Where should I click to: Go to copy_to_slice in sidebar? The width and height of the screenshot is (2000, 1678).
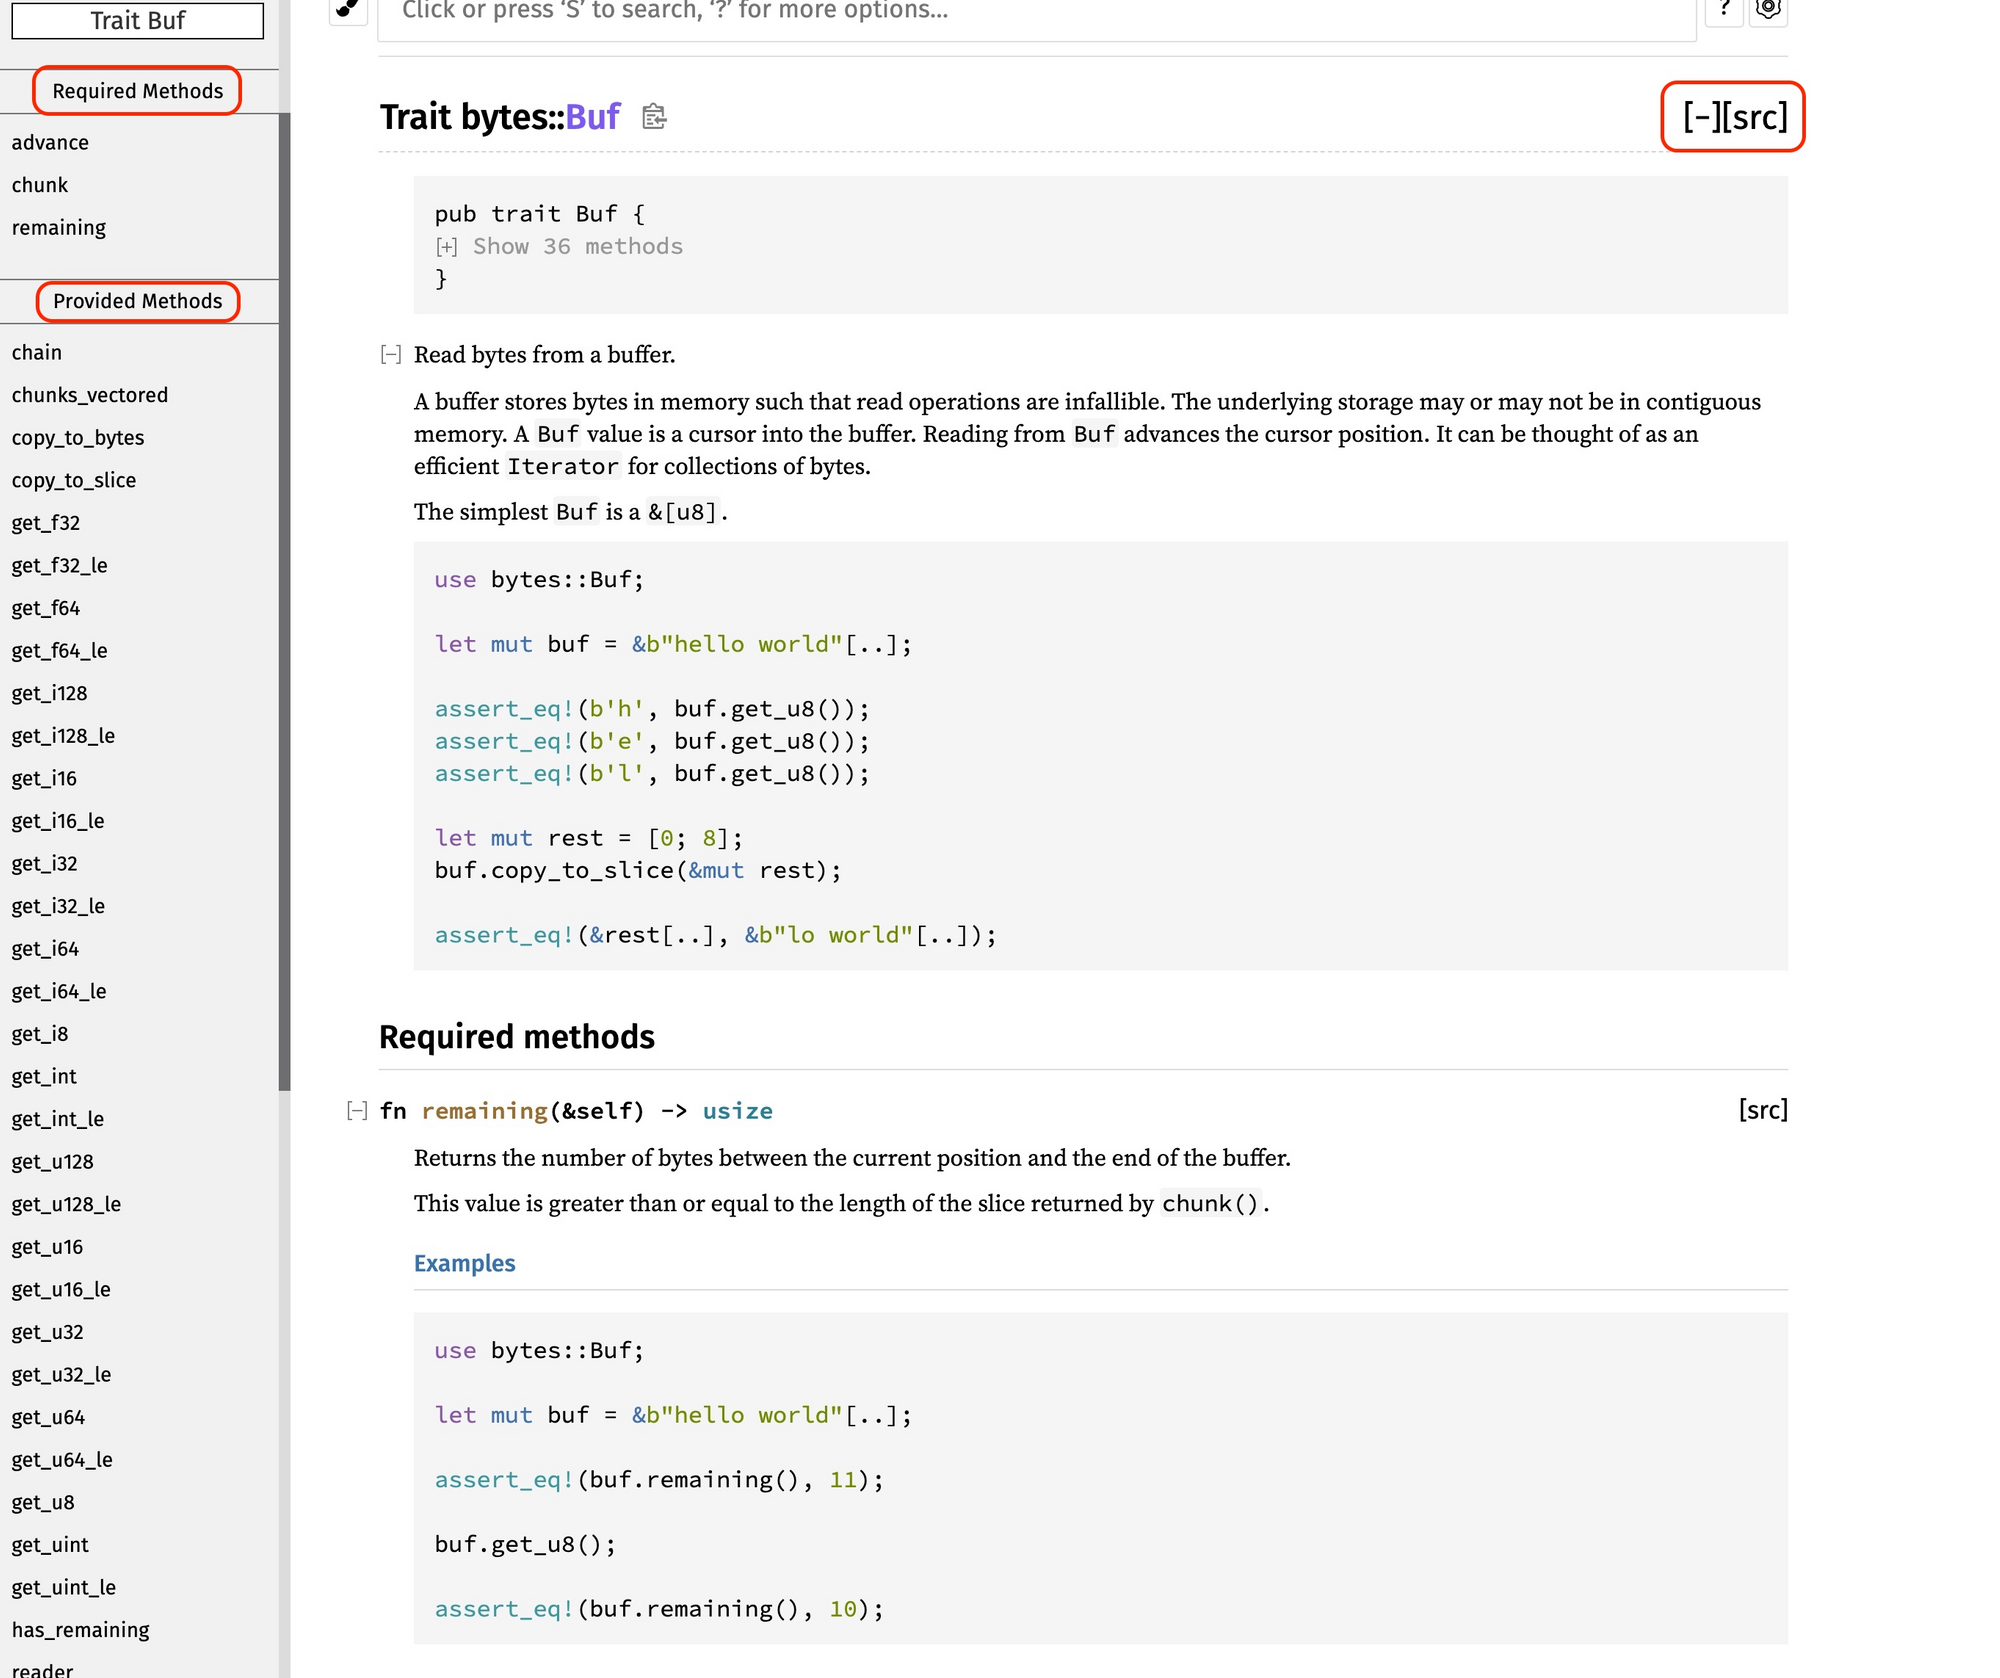point(74,480)
